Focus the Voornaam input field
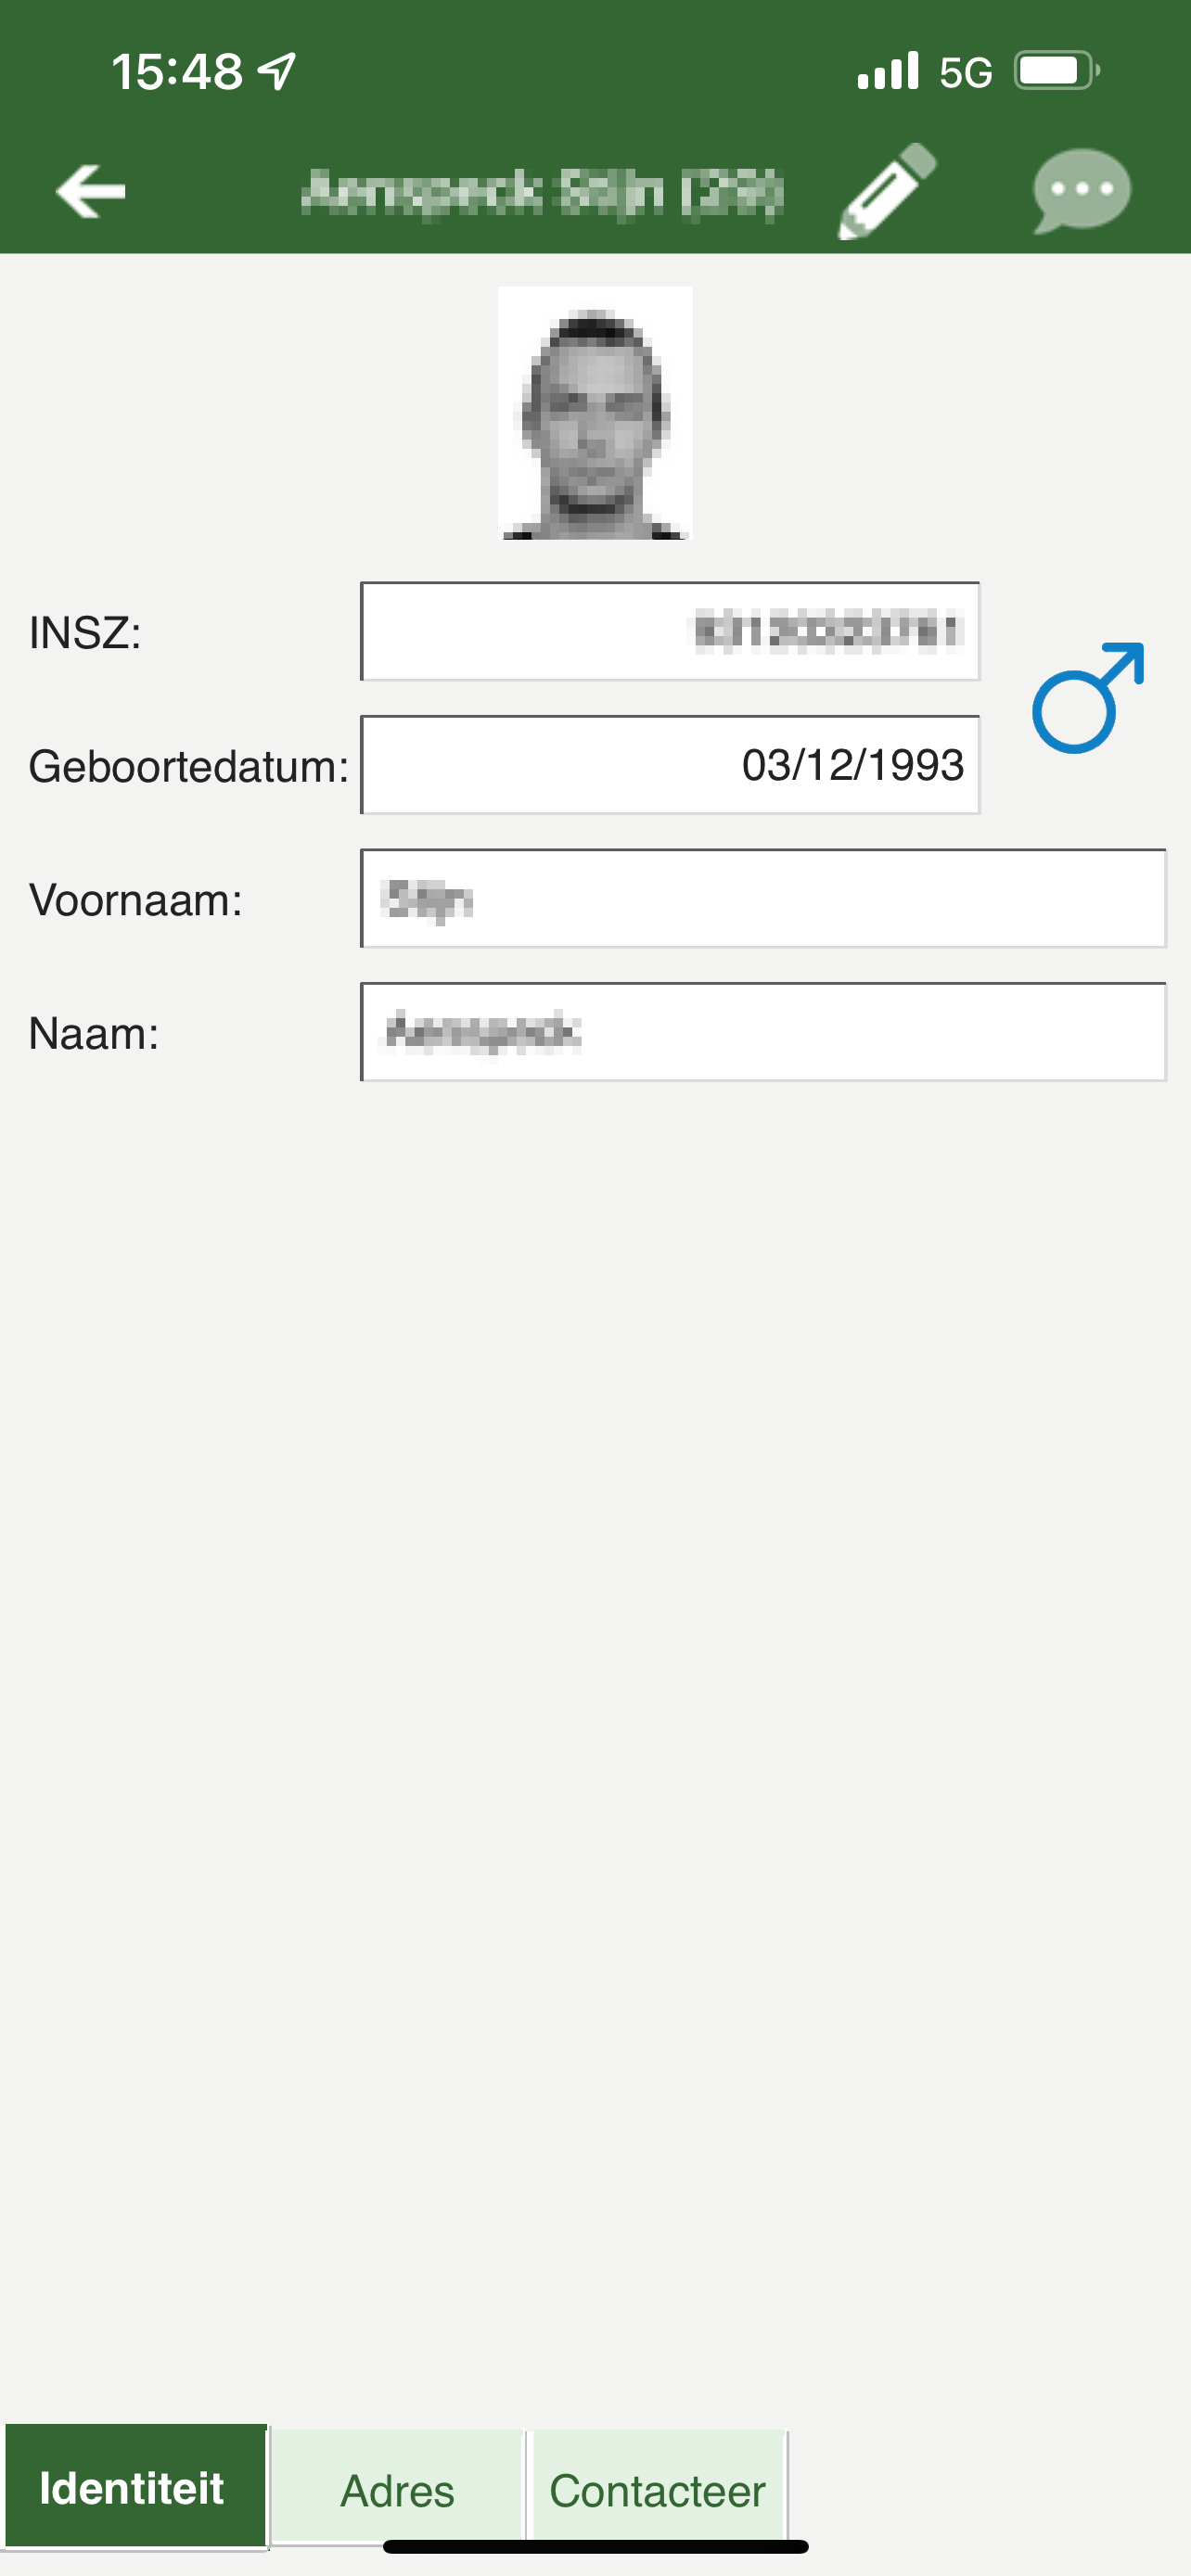 tap(763, 898)
